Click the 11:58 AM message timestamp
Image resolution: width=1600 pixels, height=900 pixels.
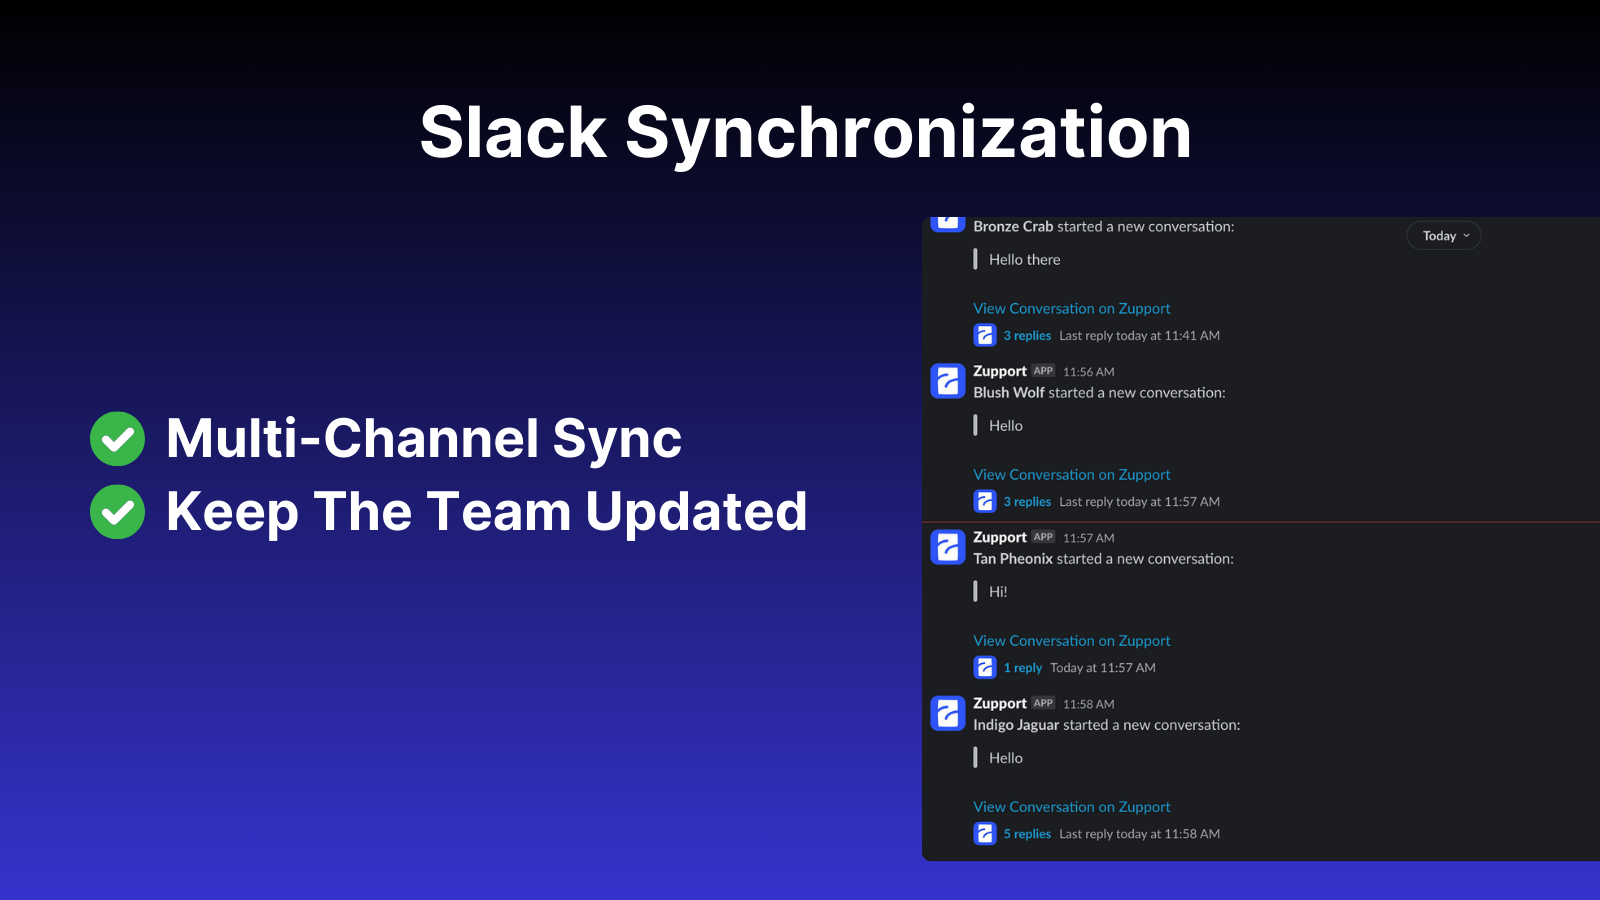1088,704
